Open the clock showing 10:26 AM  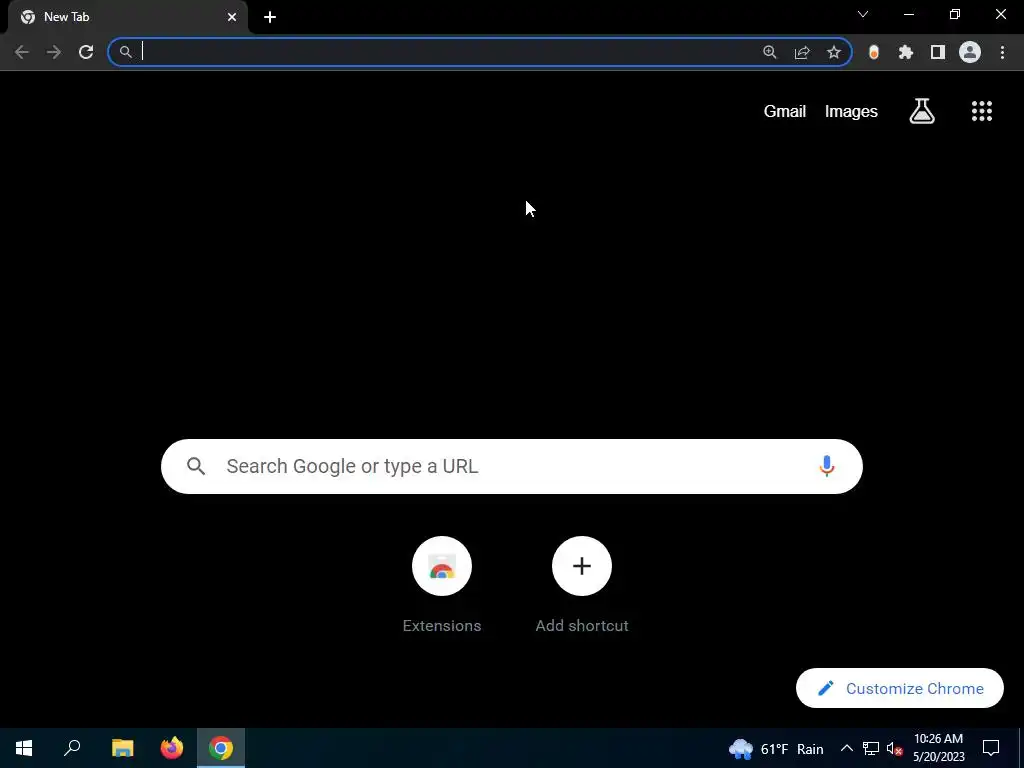pyautogui.click(x=938, y=748)
